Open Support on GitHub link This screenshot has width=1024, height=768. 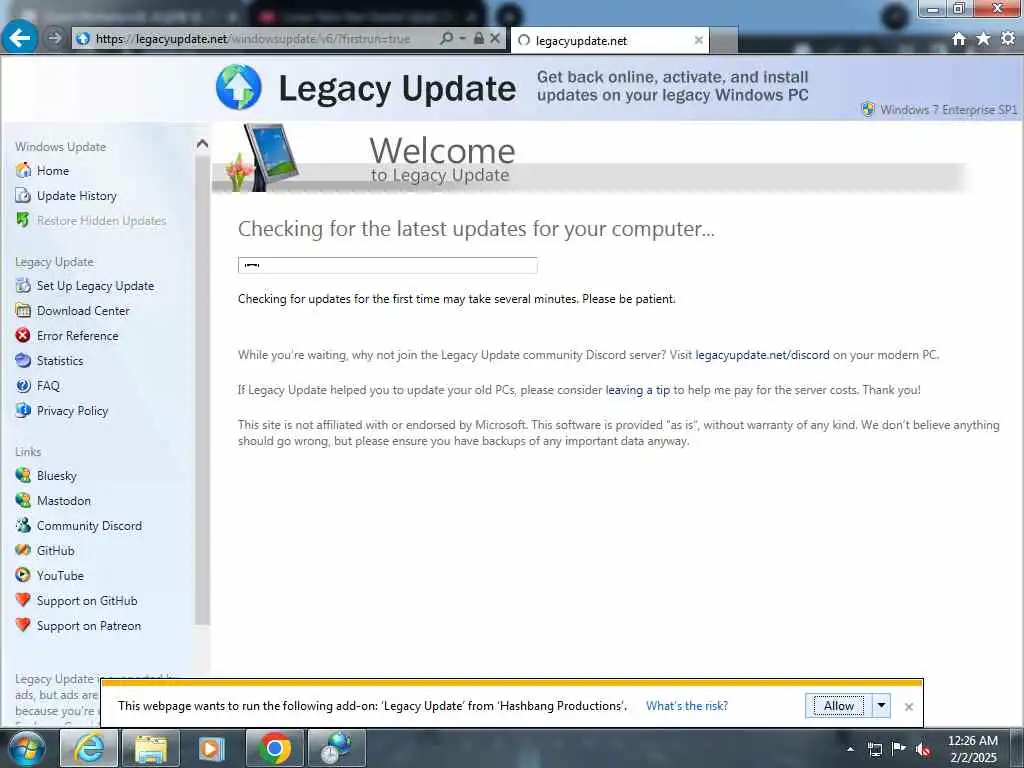click(87, 601)
